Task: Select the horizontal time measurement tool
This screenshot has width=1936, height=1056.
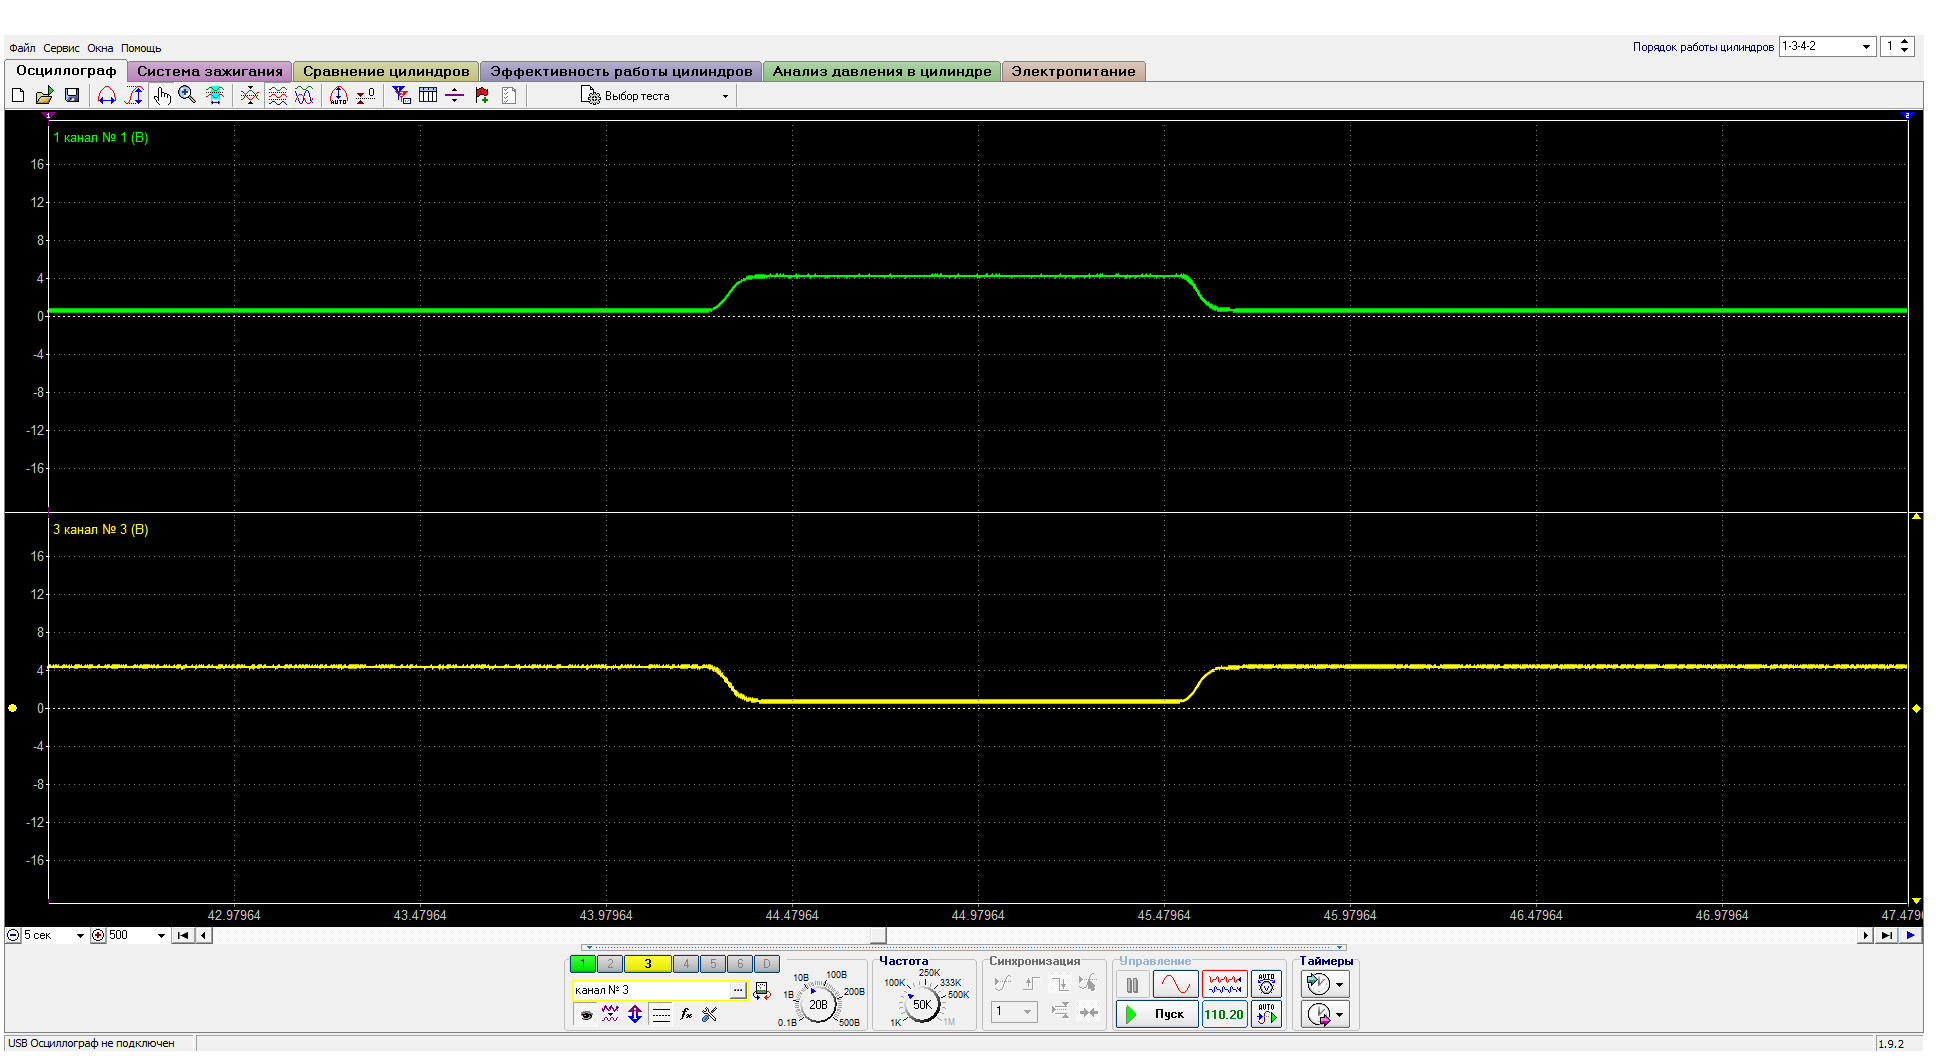Action: [x=106, y=95]
